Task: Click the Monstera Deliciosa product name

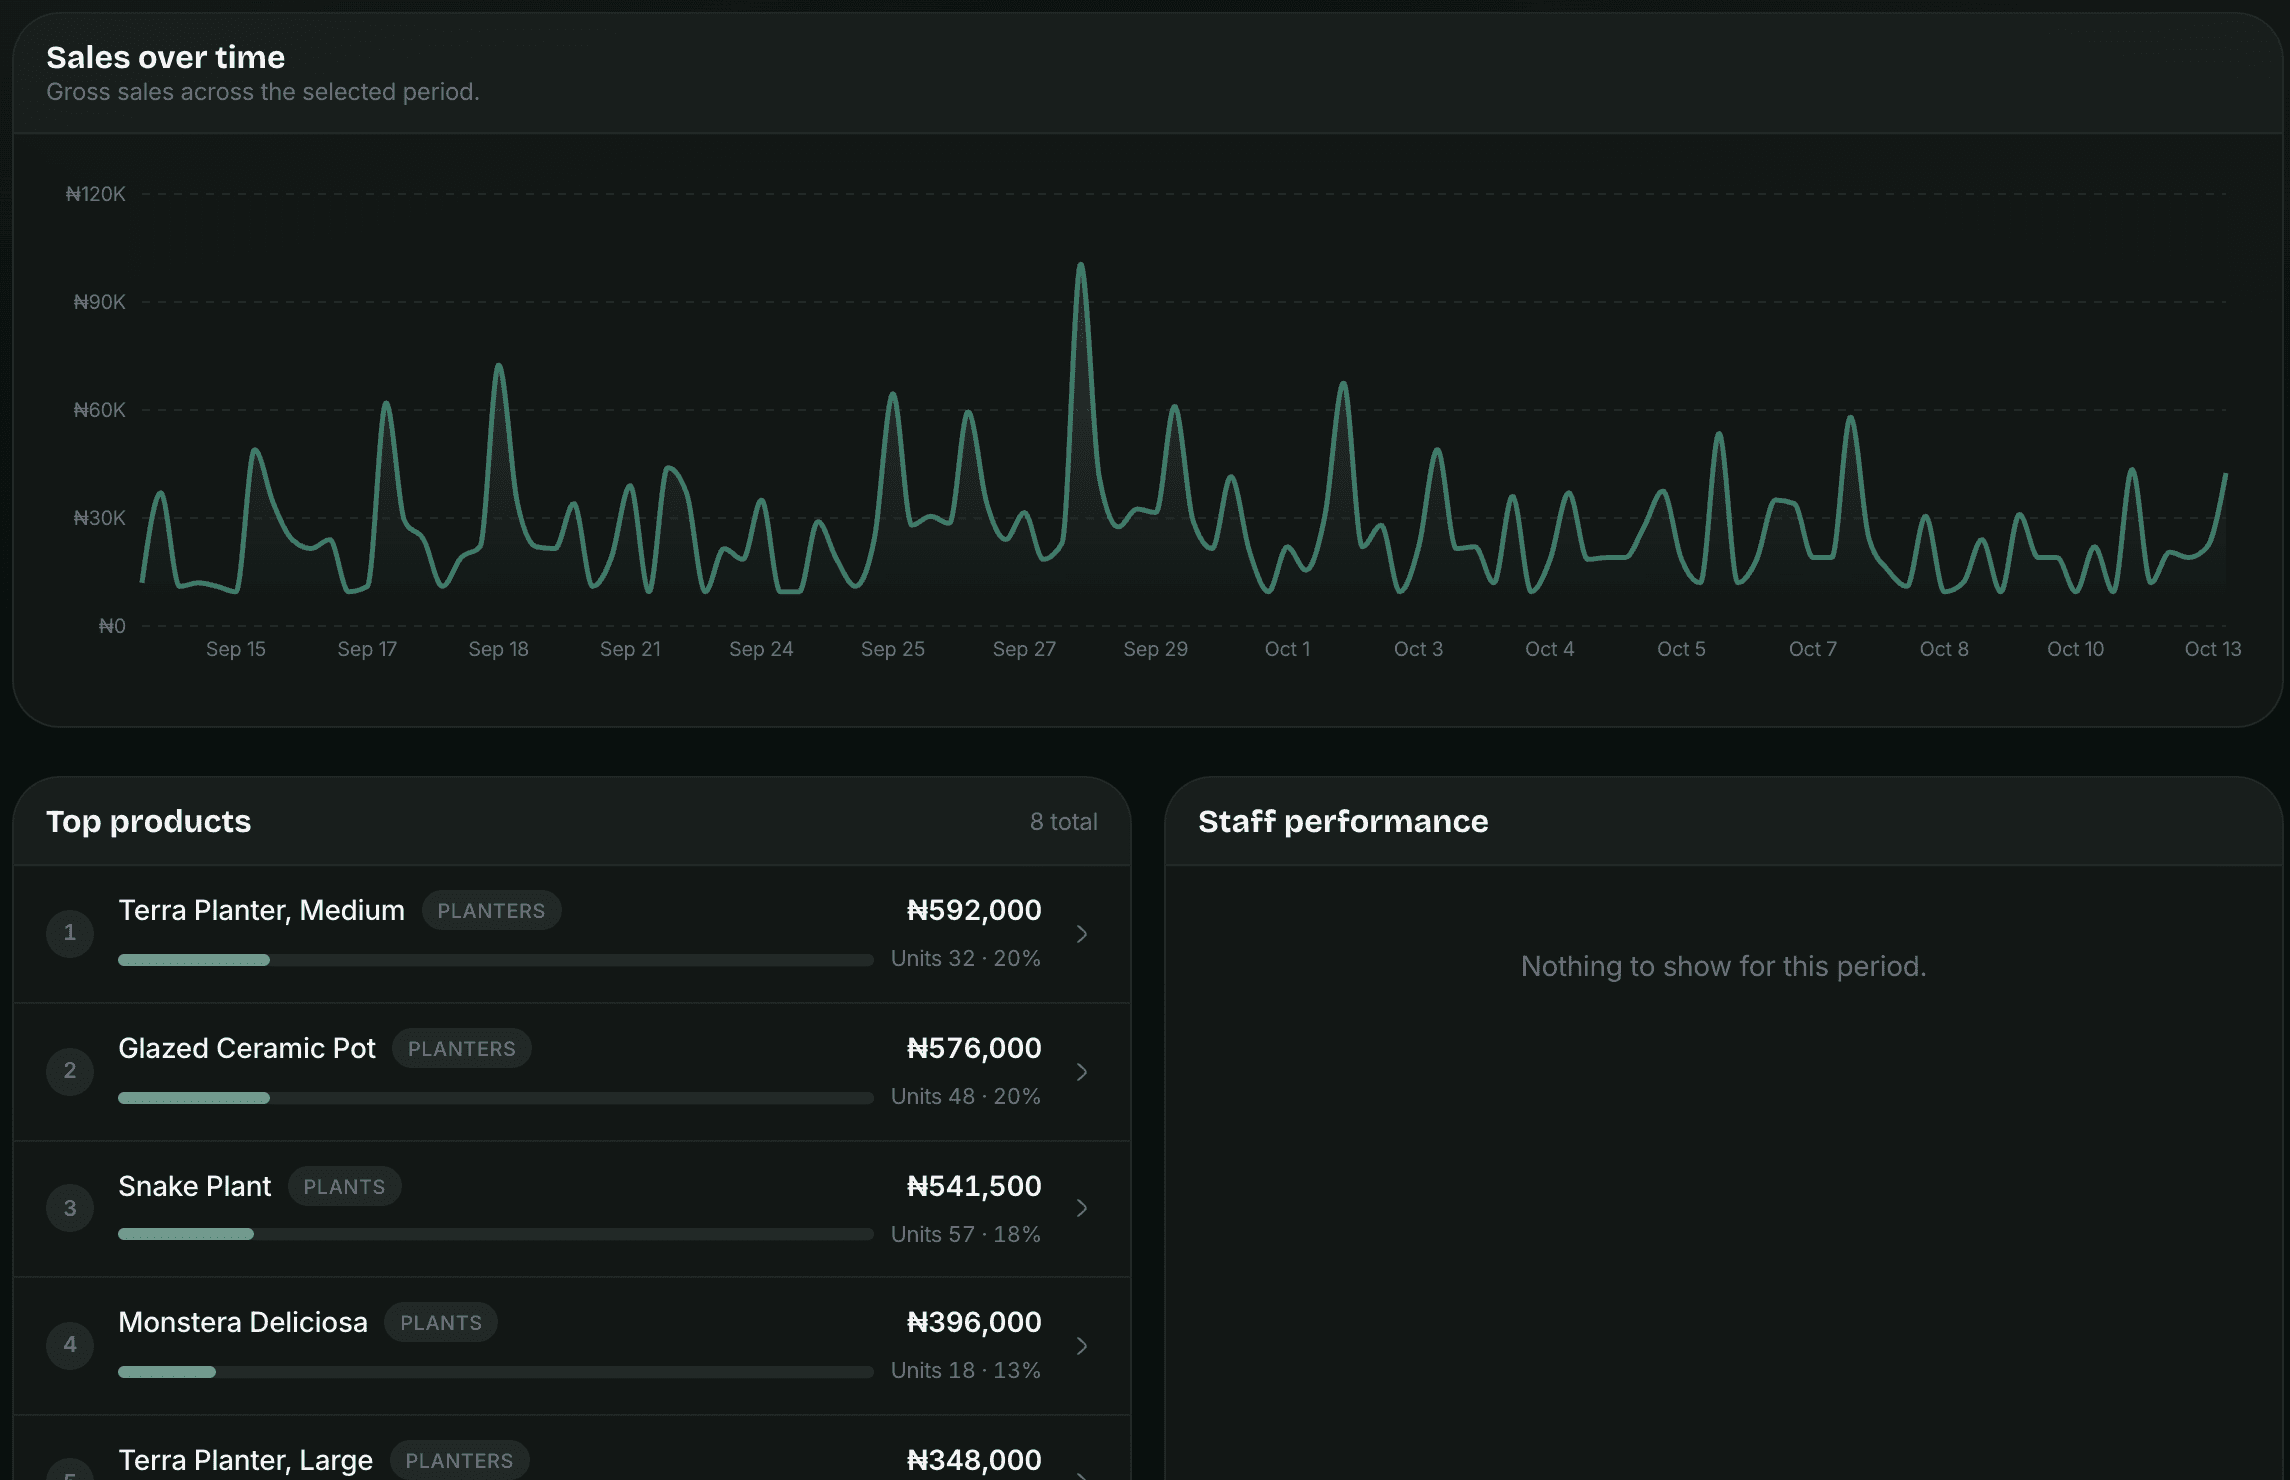Action: tap(243, 1322)
